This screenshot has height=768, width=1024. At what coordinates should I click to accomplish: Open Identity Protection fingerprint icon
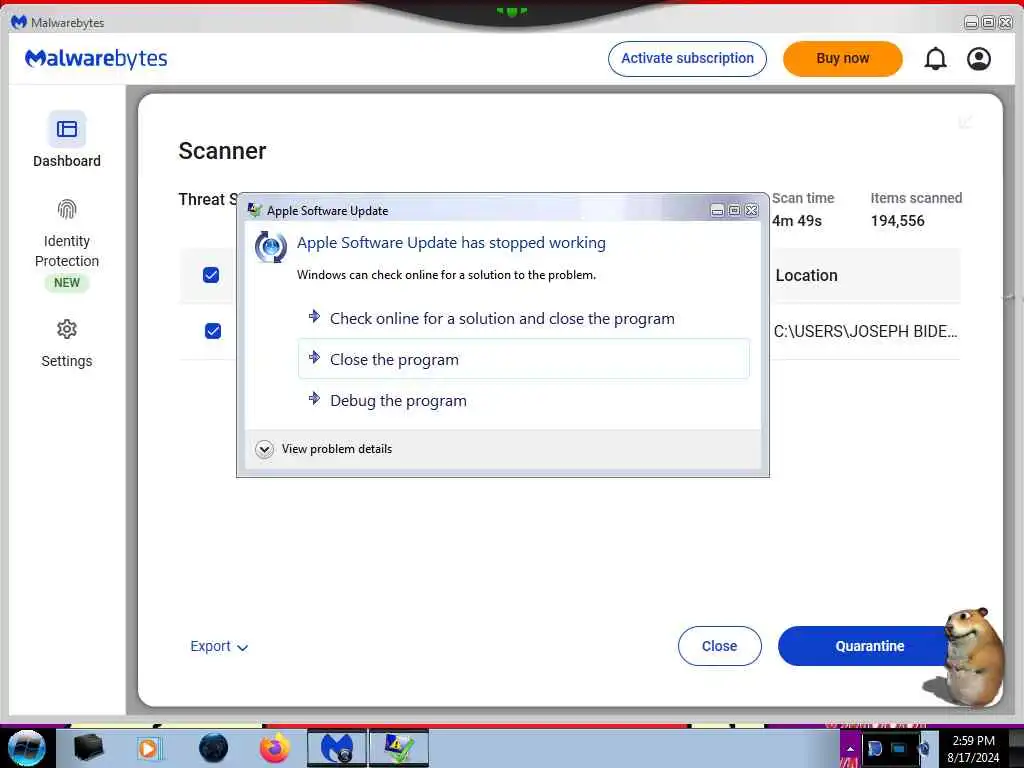[67, 210]
